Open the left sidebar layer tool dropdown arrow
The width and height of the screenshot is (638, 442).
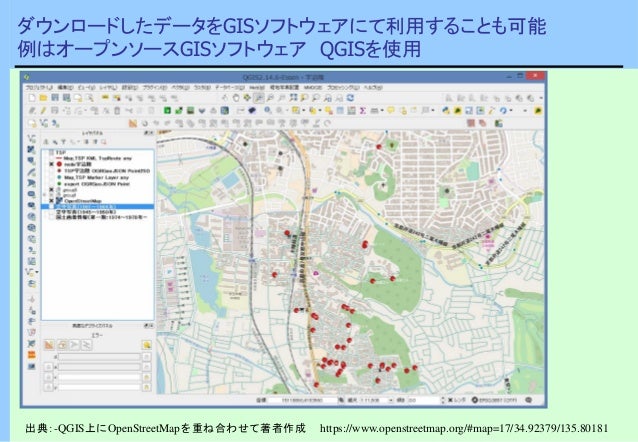coord(37,271)
